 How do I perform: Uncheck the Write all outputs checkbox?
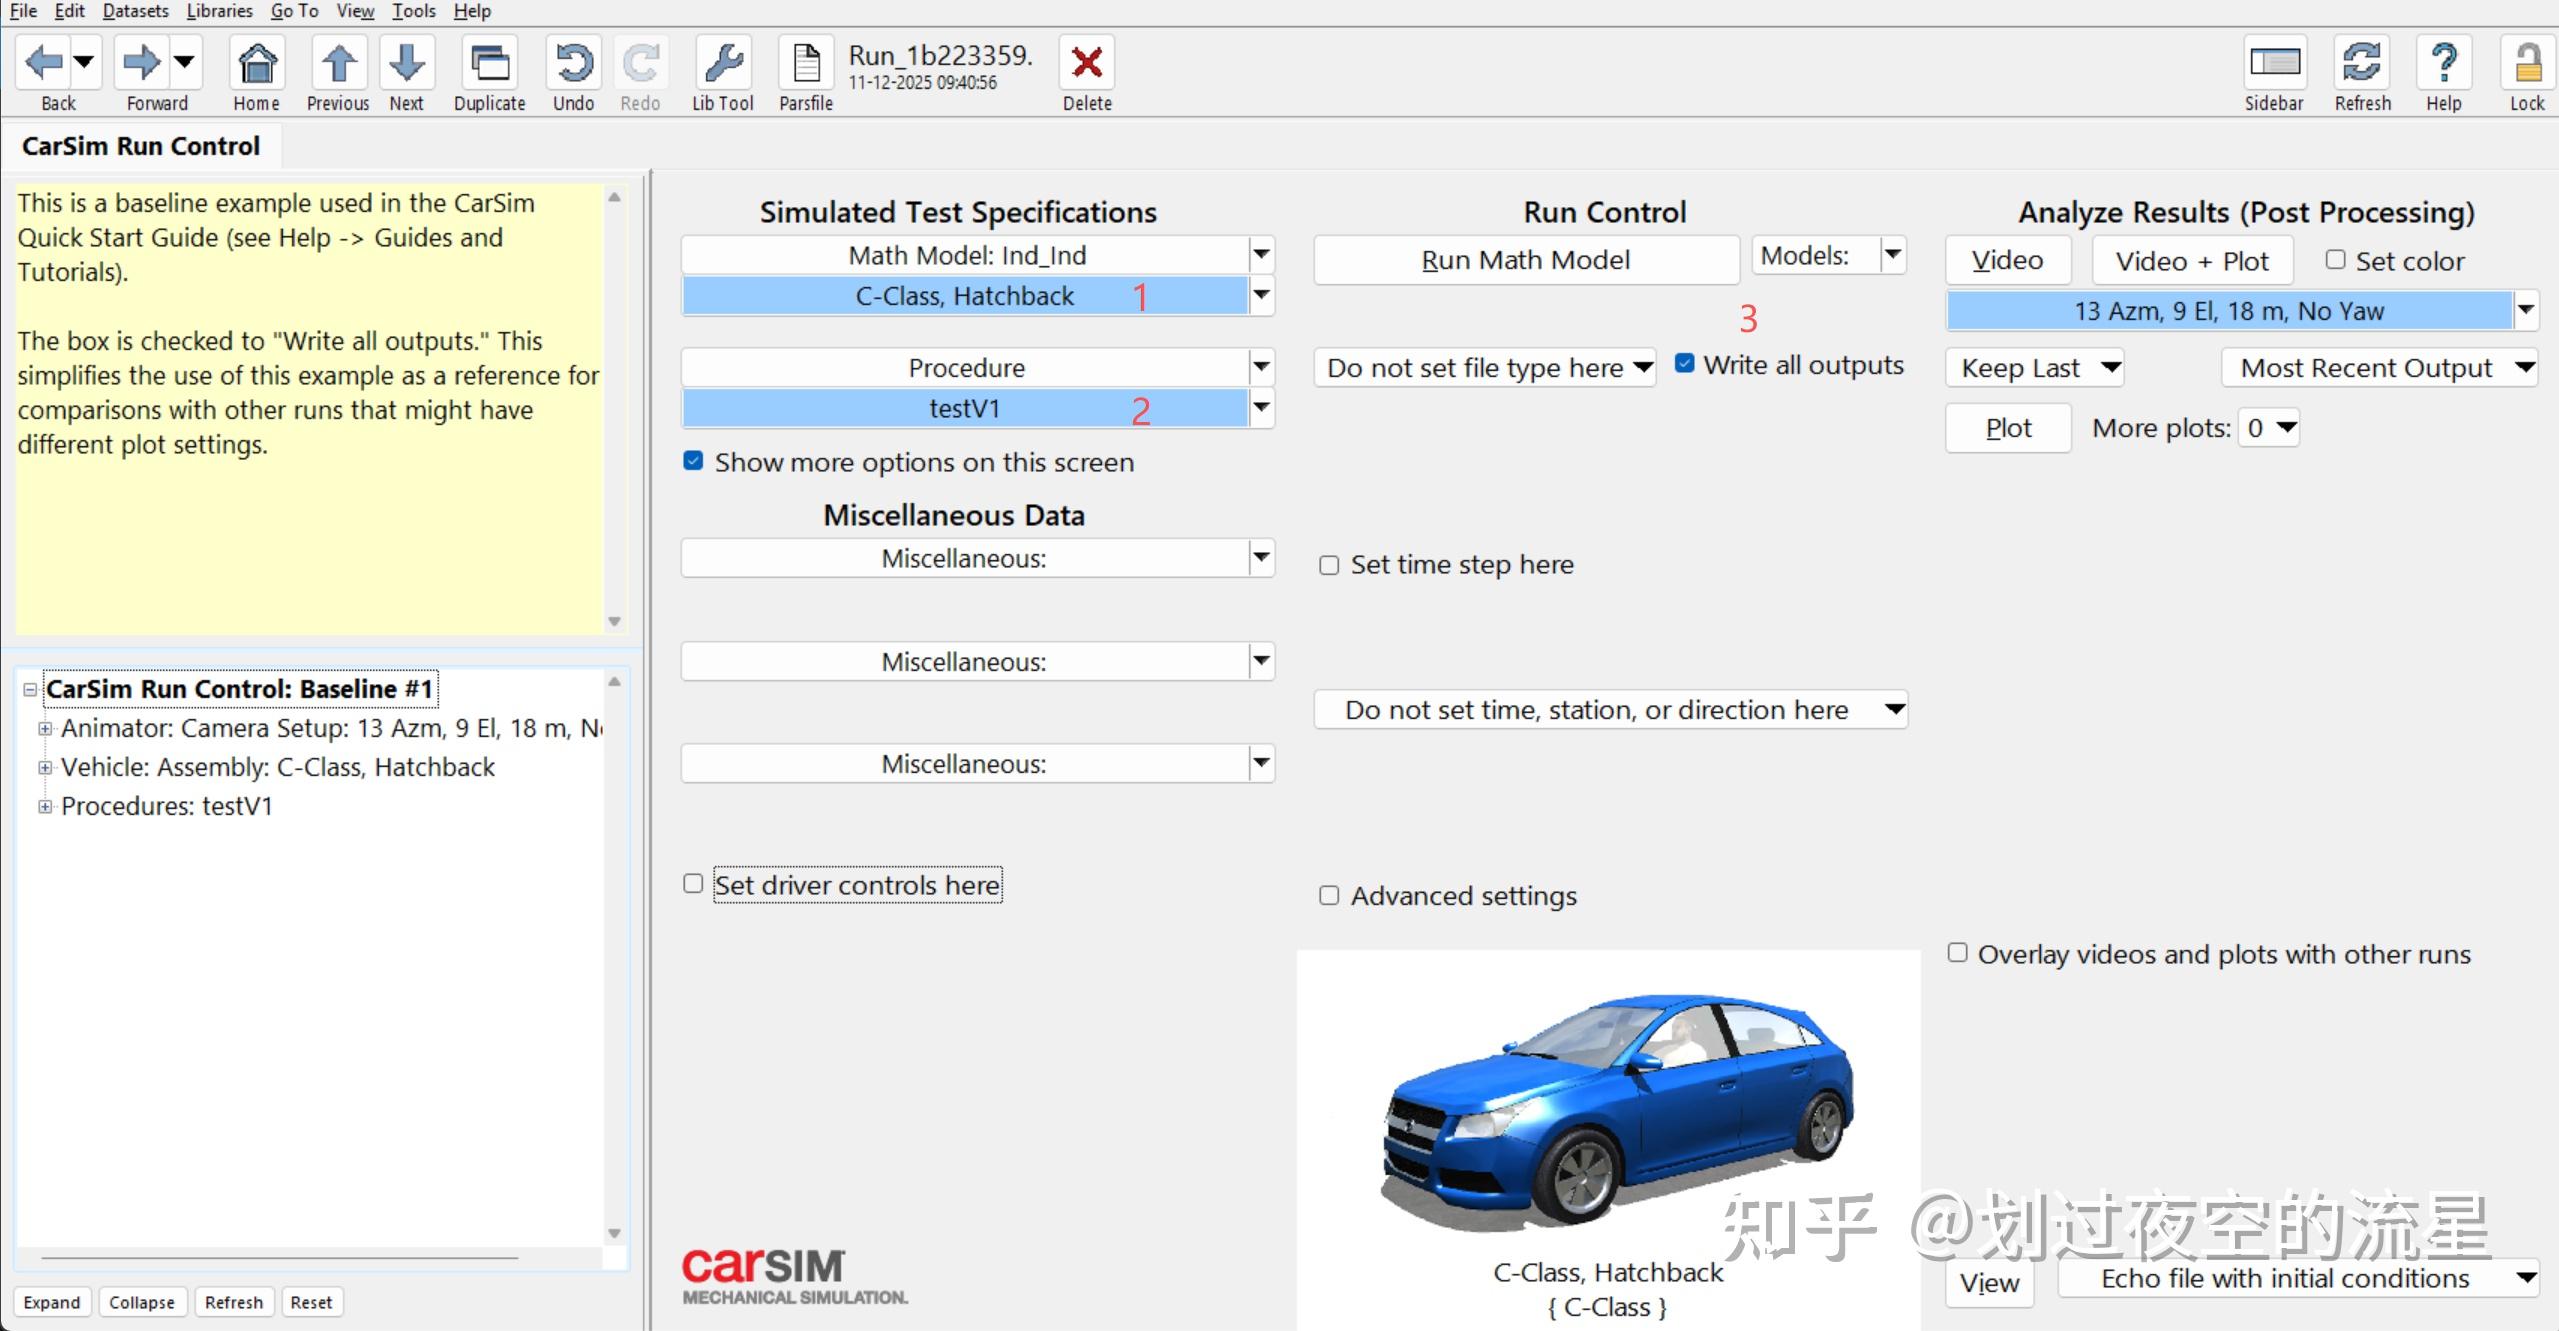(1685, 364)
